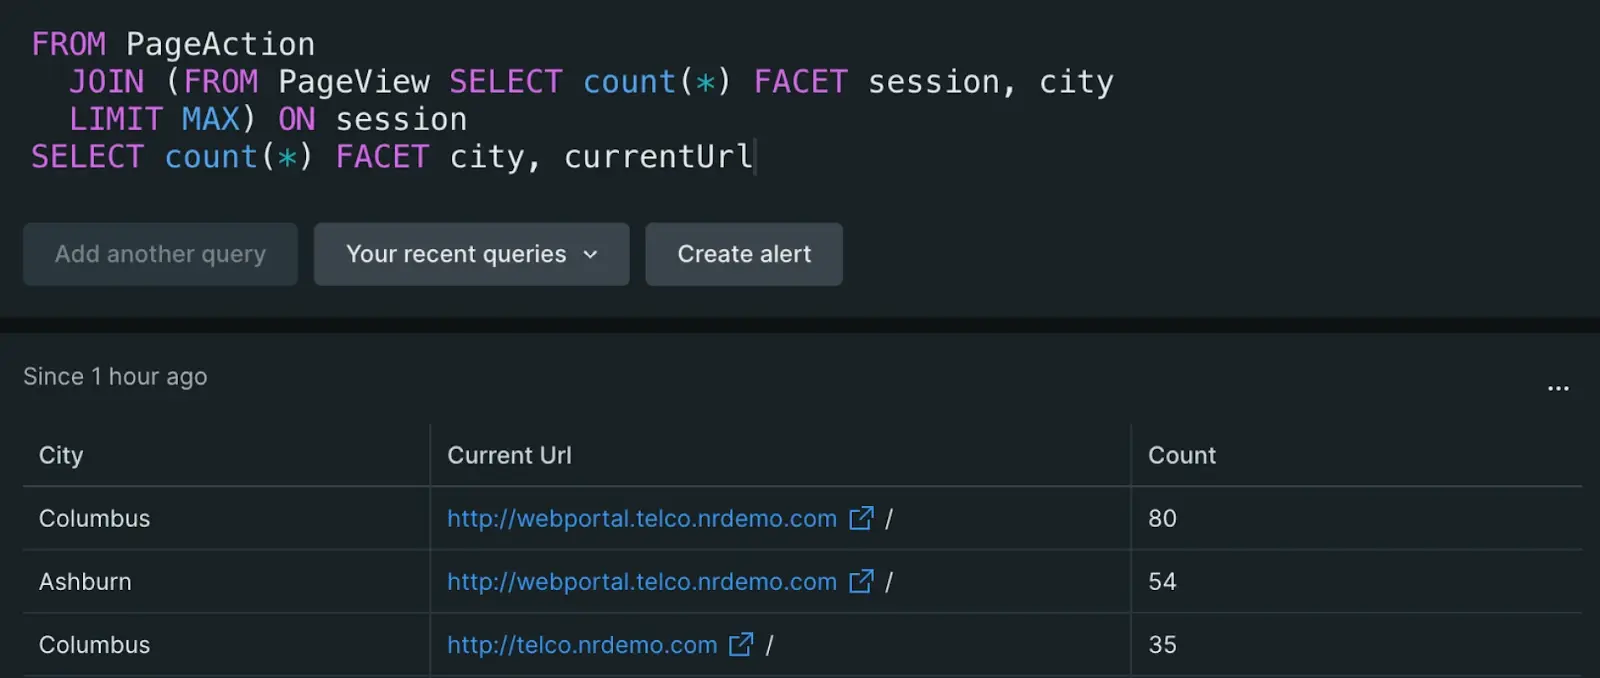Sort by the City column header
The image size is (1600, 678).
61,455
